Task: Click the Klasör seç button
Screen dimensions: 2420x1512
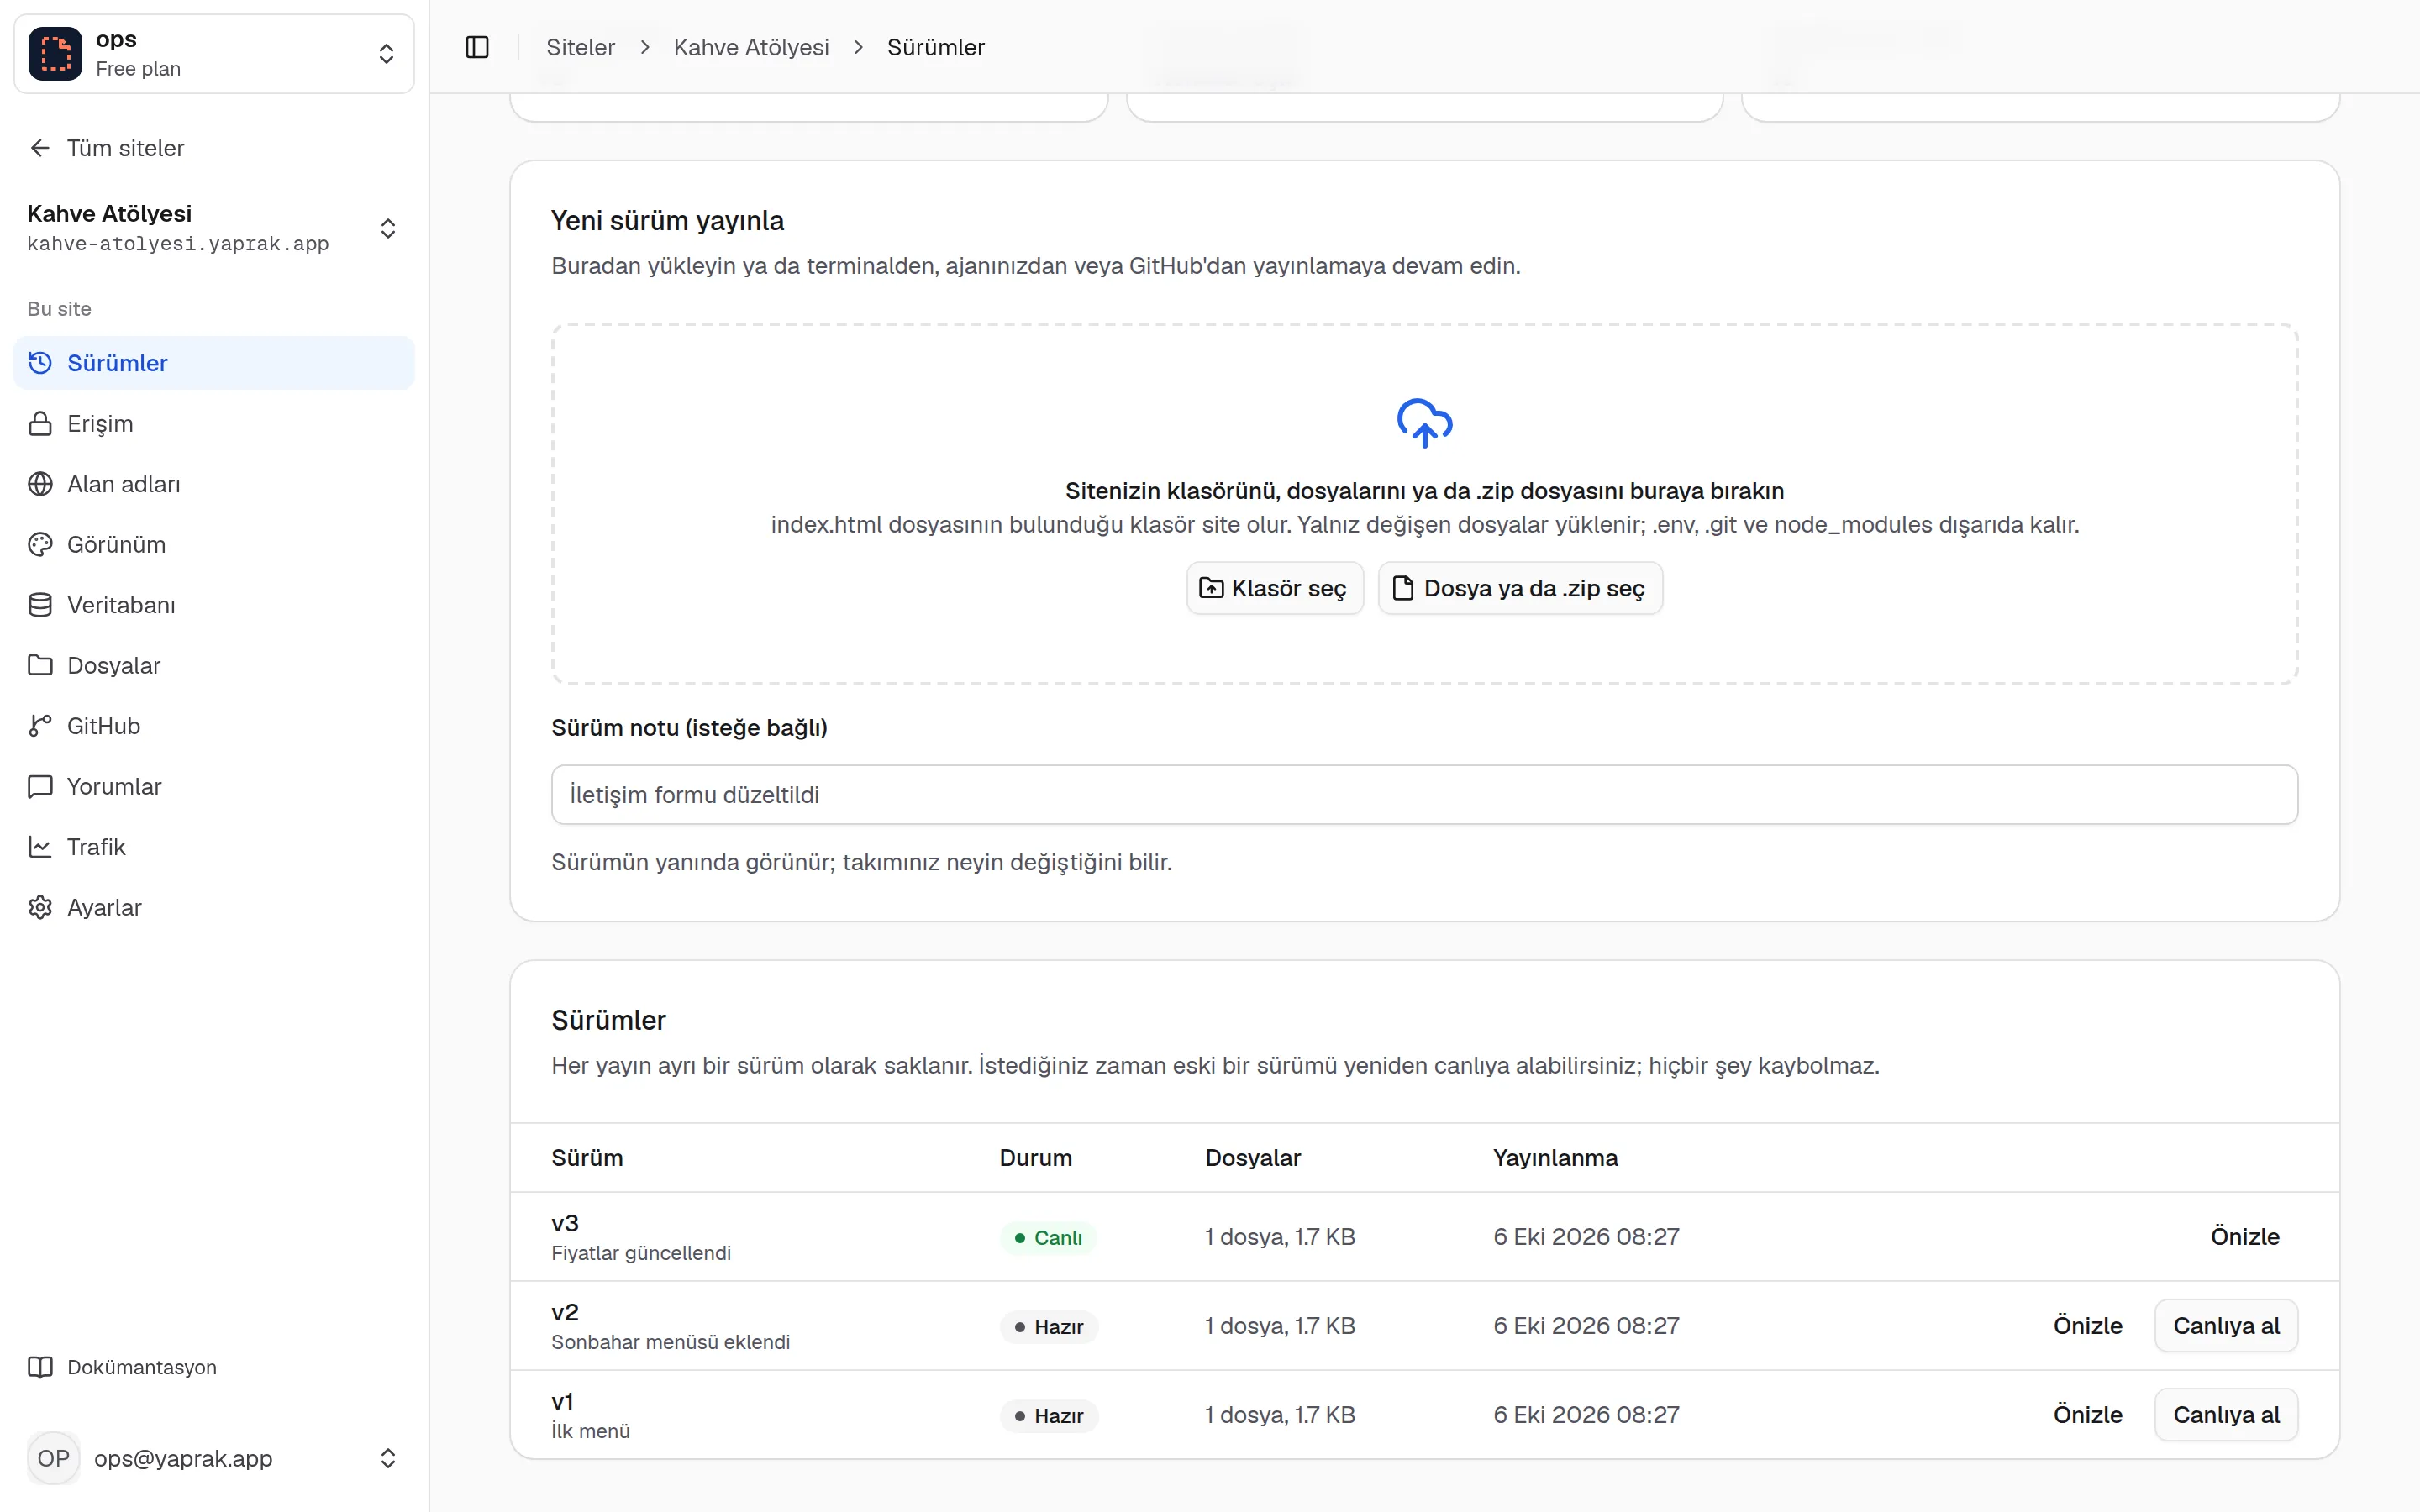Action: pyautogui.click(x=1274, y=588)
